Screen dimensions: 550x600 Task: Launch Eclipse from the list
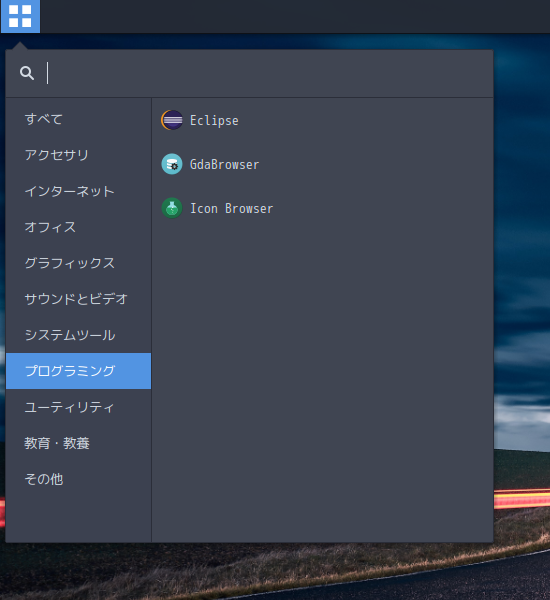[x=322, y=120]
